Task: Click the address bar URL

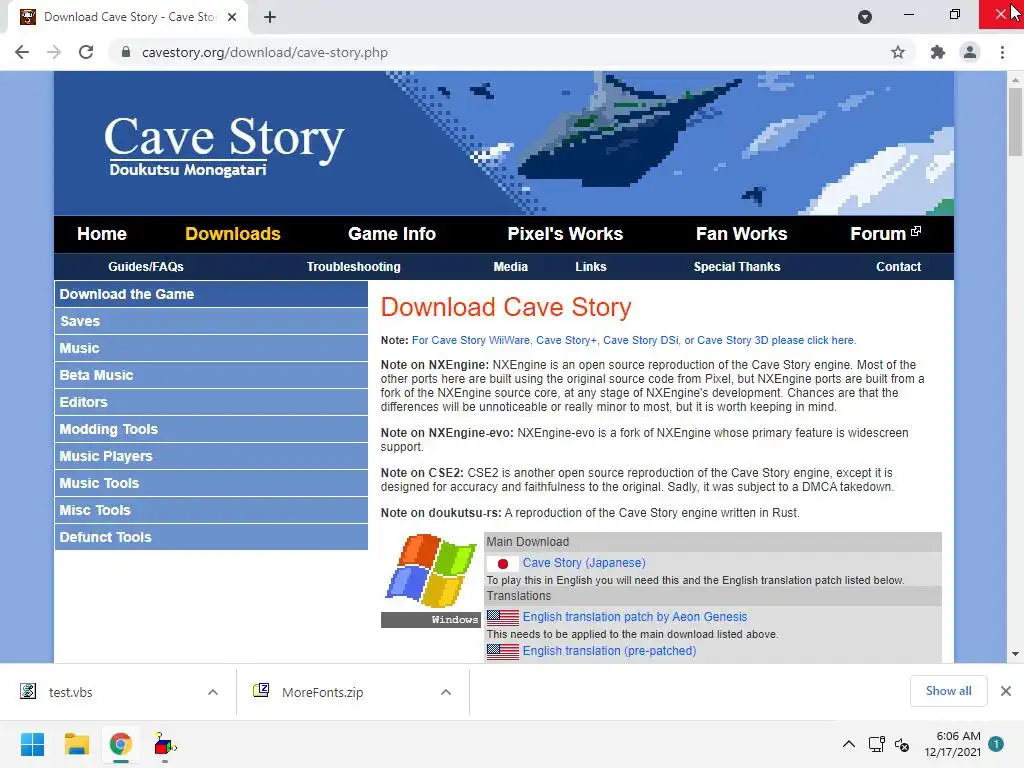Action: click(264, 52)
